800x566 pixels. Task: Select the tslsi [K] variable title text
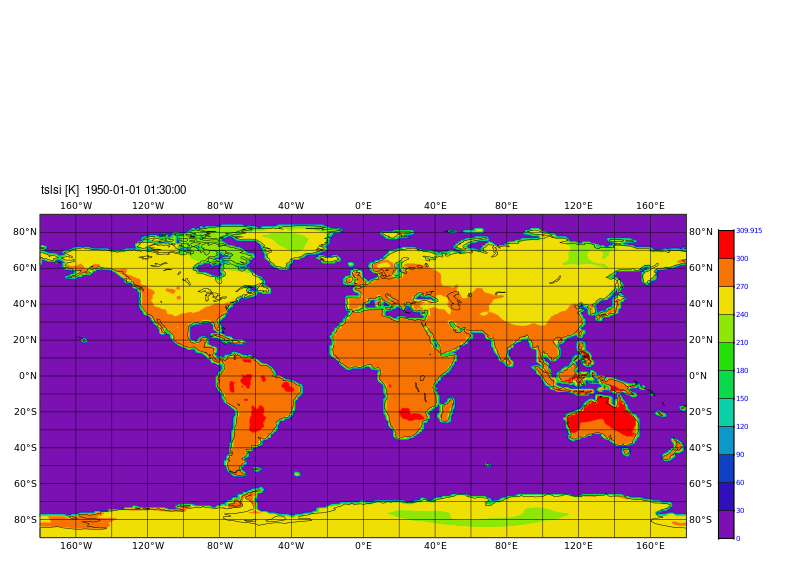(x=59, y=190)
